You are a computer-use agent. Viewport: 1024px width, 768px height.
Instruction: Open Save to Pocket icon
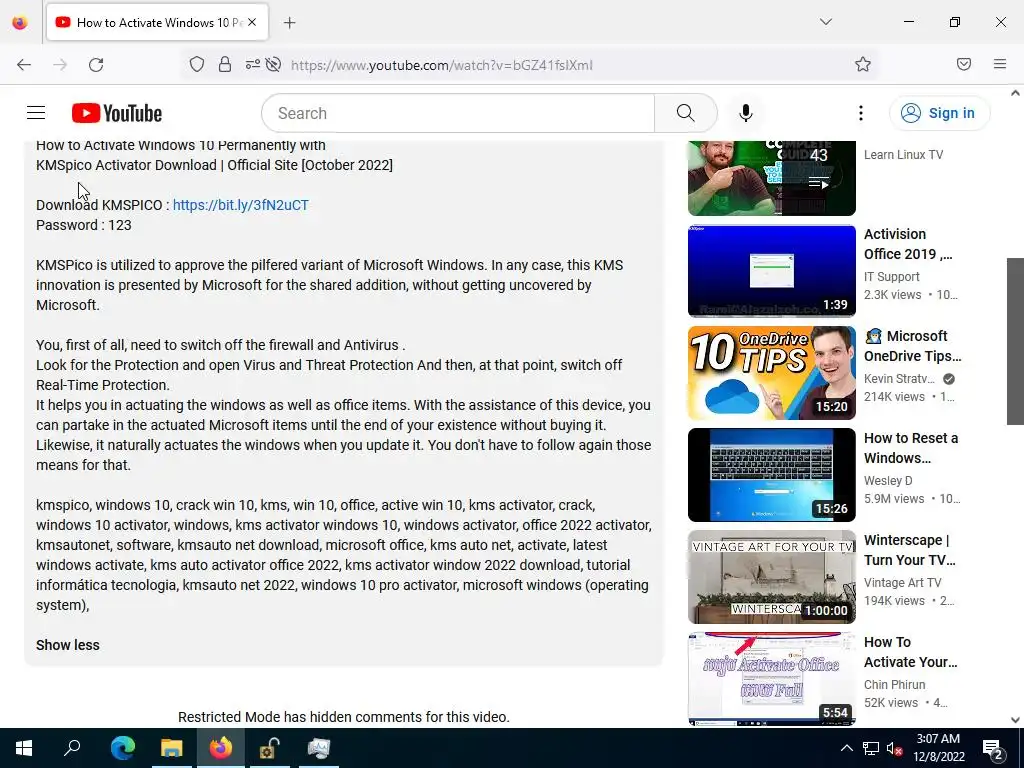(x=963, y=64)
